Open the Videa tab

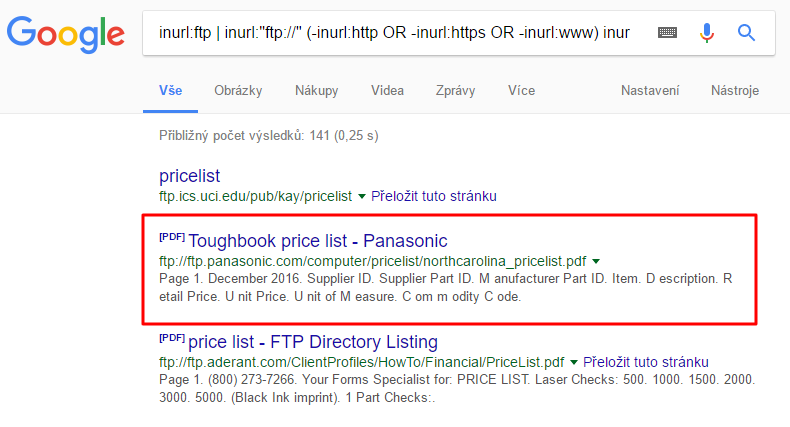coord(387,91)
